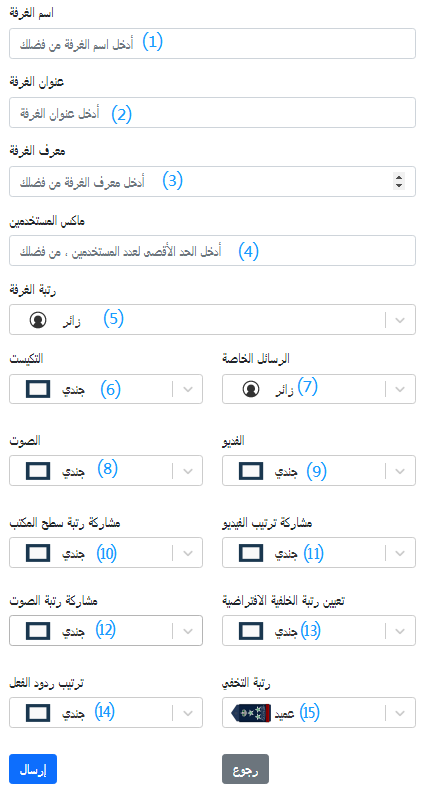Click the جندي rank badge under الصوت
This screenshot has width=430, height=804.
click(x=38, y=470)
